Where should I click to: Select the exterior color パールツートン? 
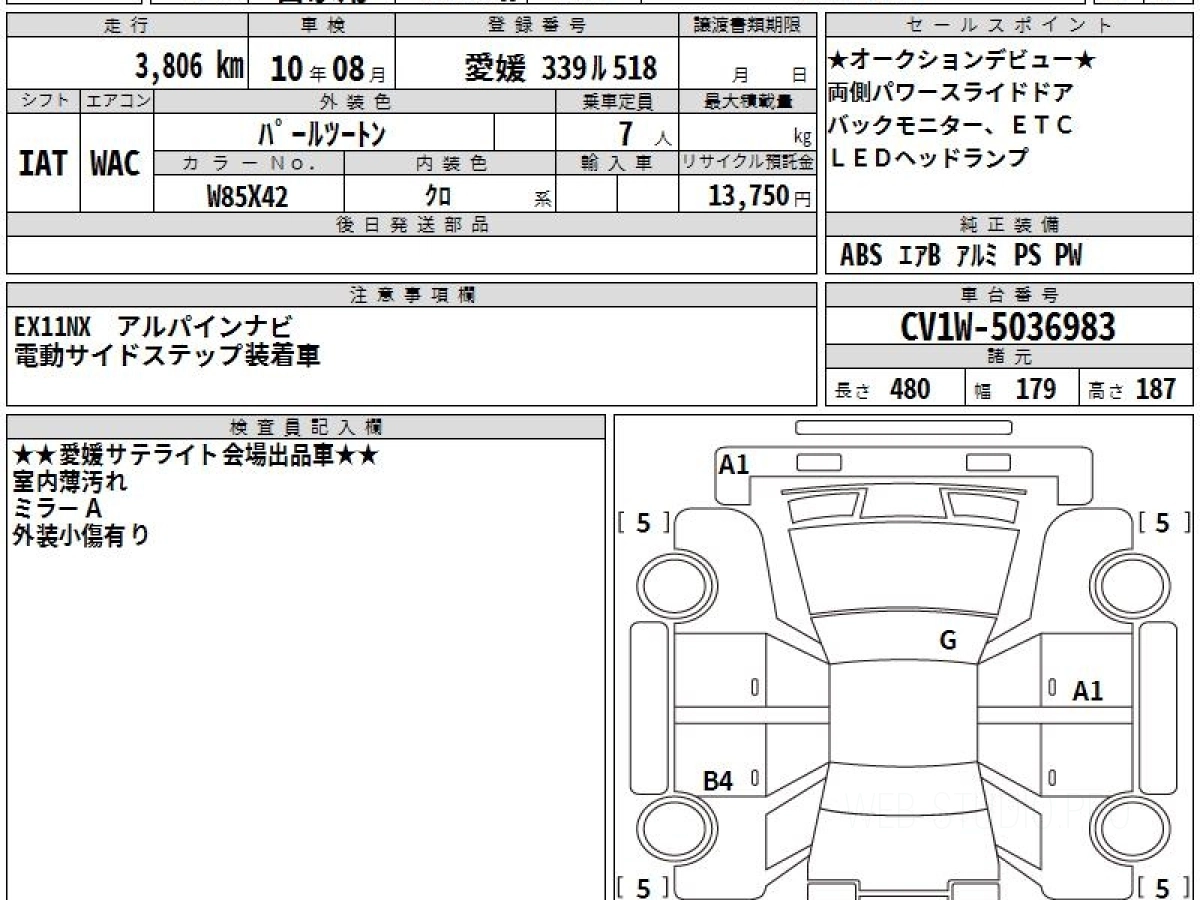322,132
